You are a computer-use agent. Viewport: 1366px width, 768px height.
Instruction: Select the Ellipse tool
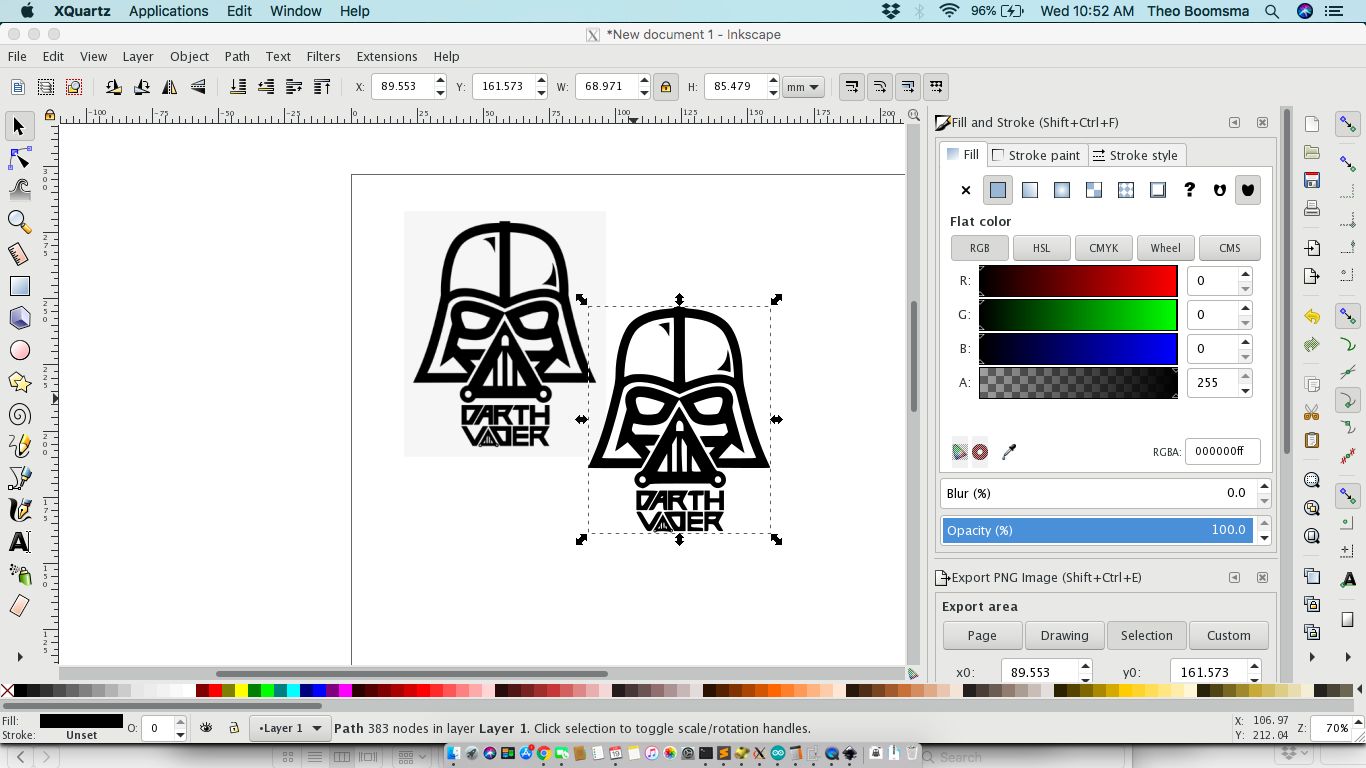coord(19,350)
